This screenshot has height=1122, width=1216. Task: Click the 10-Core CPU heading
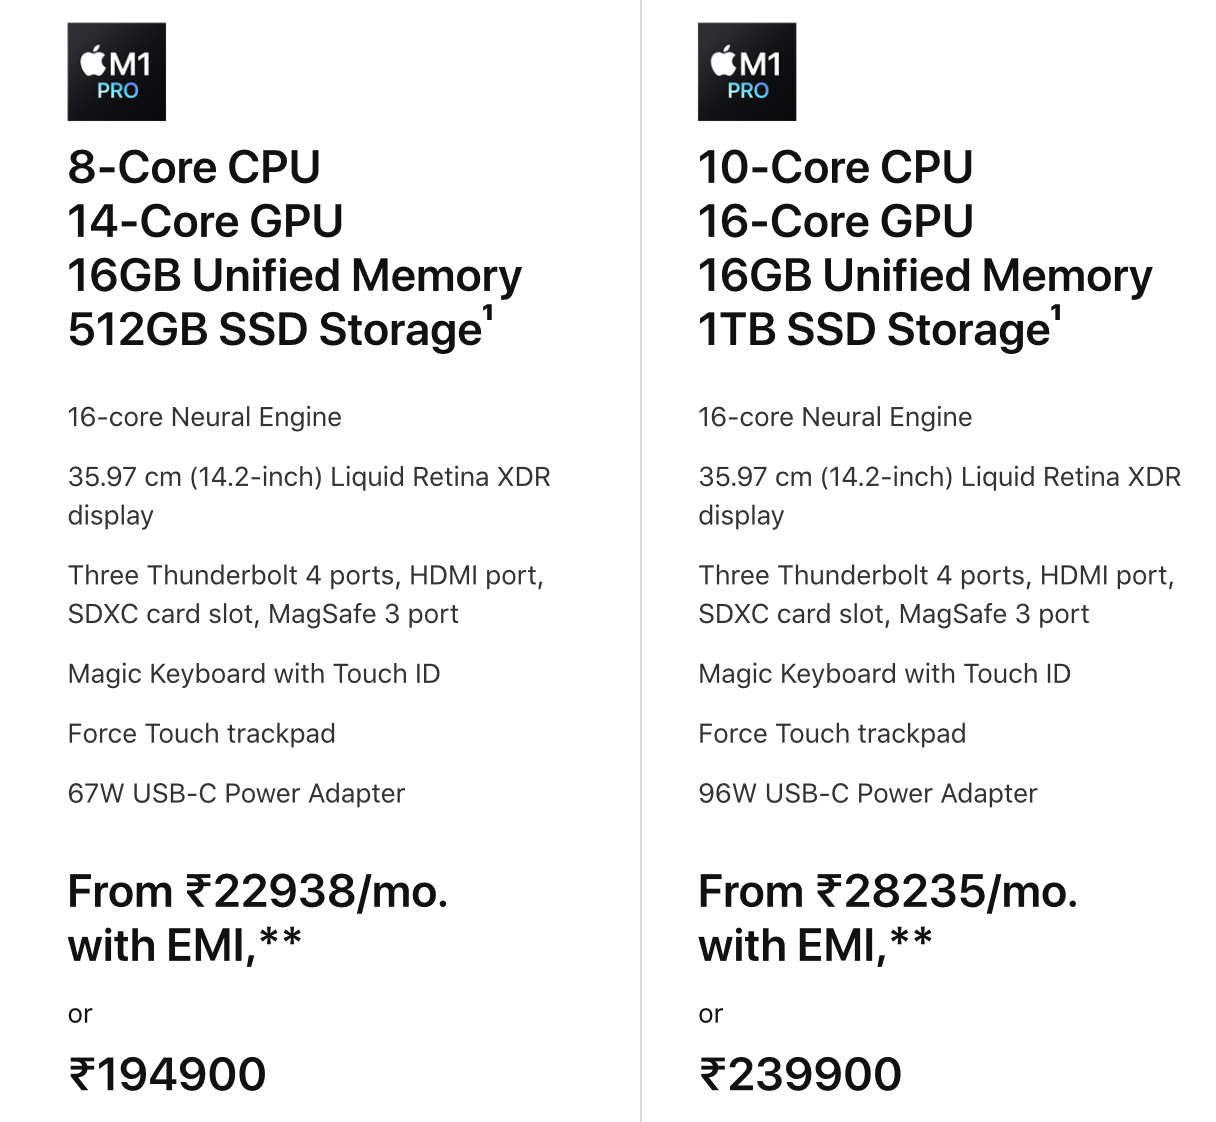tap(835, 167)
